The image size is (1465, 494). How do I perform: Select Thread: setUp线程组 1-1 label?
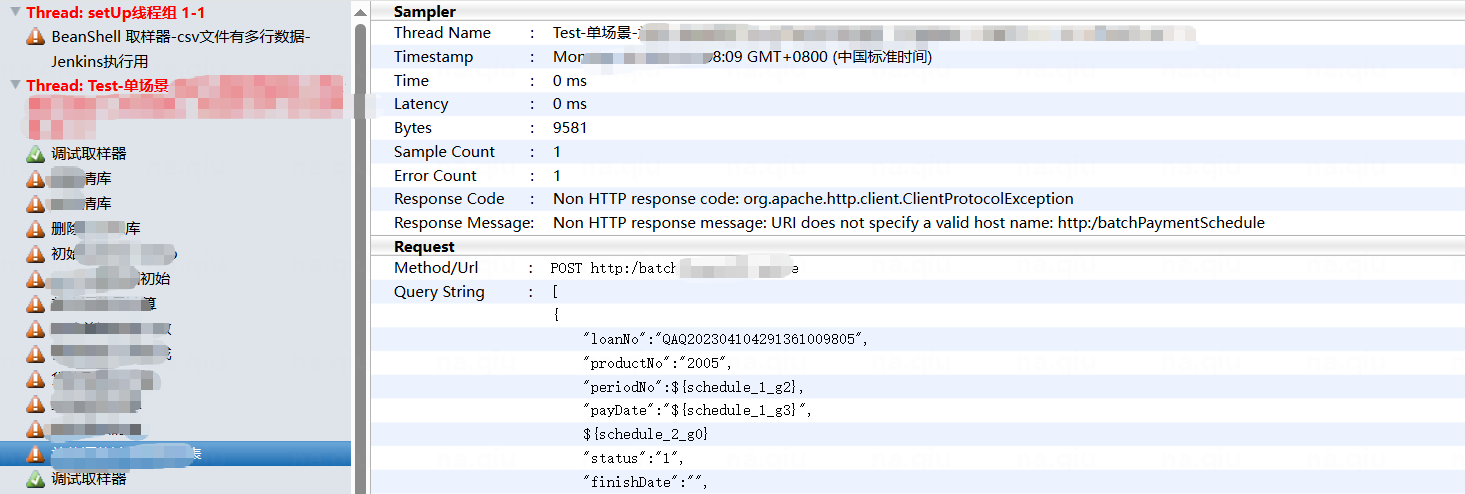pyautogui.click(x=115, y=12)
